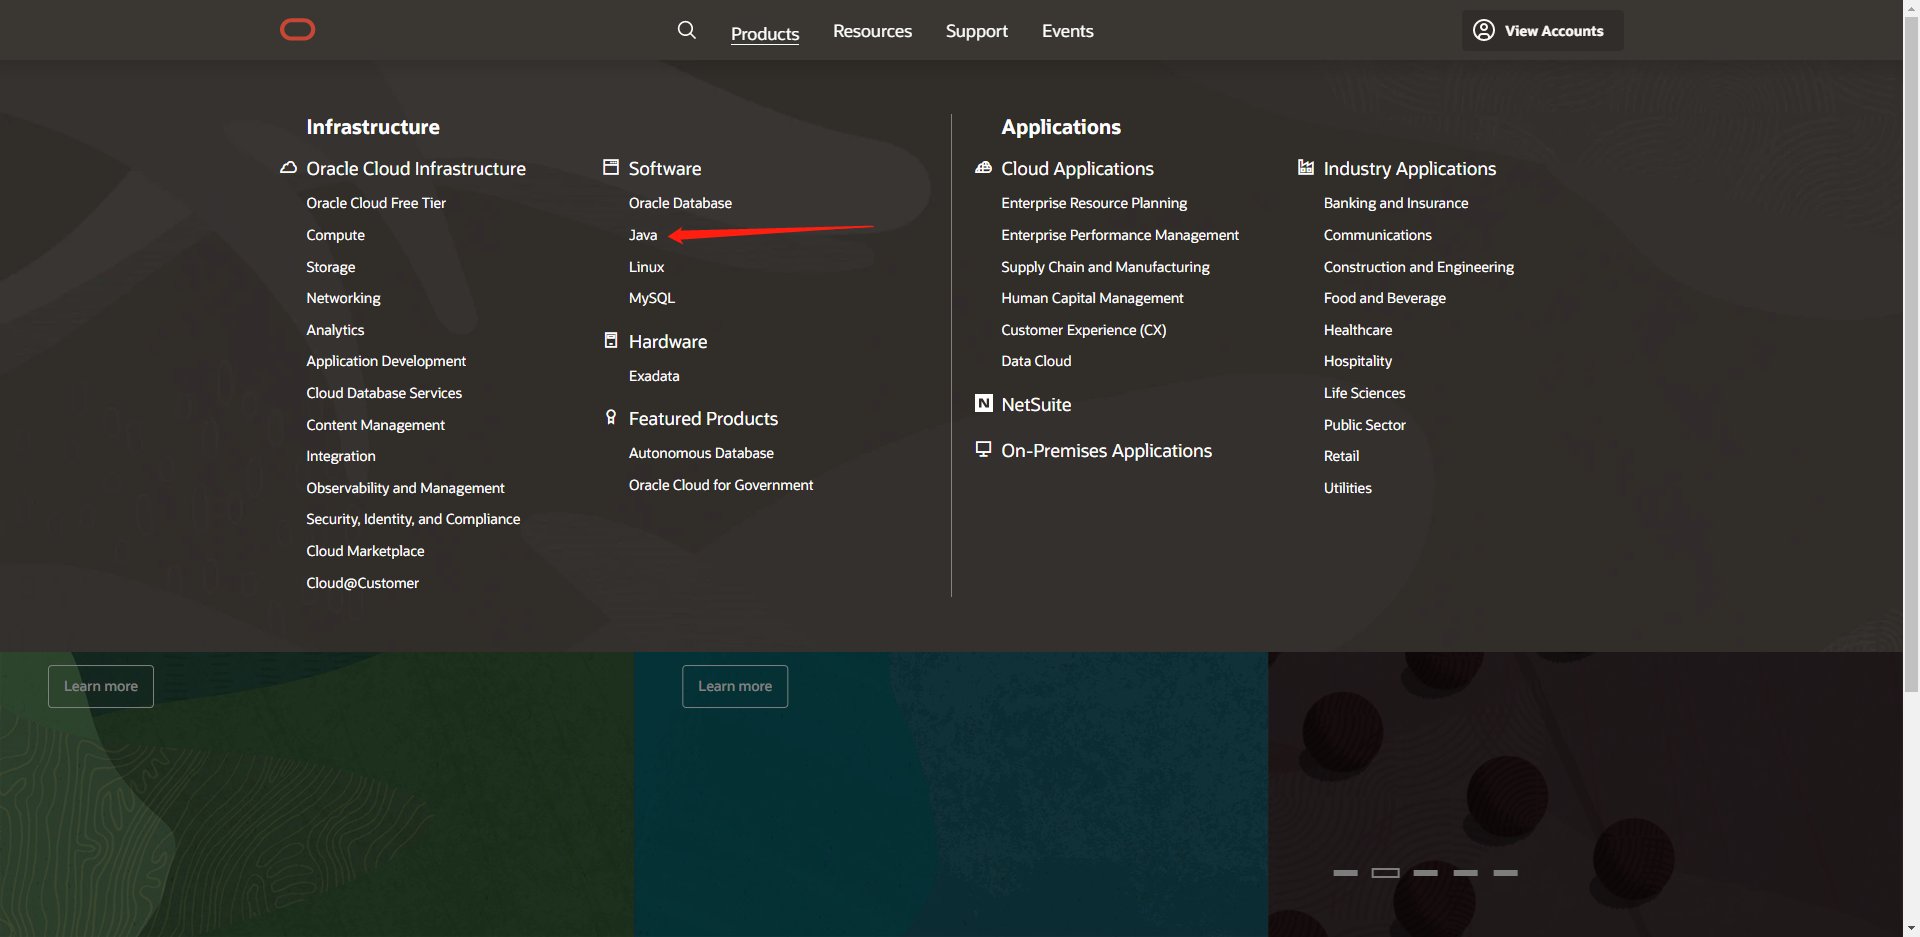
Task: Open Banking and Insurance link
Action: click(1396, 203)
